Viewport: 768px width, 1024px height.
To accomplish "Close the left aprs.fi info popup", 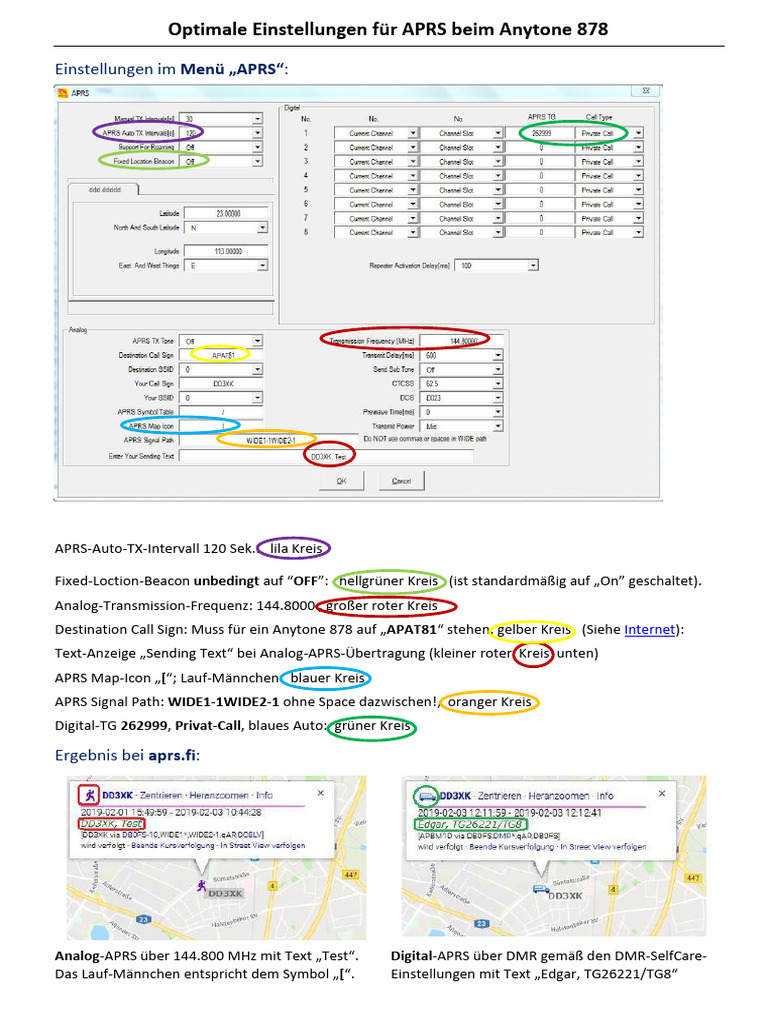I will click(x=321, y=793).
